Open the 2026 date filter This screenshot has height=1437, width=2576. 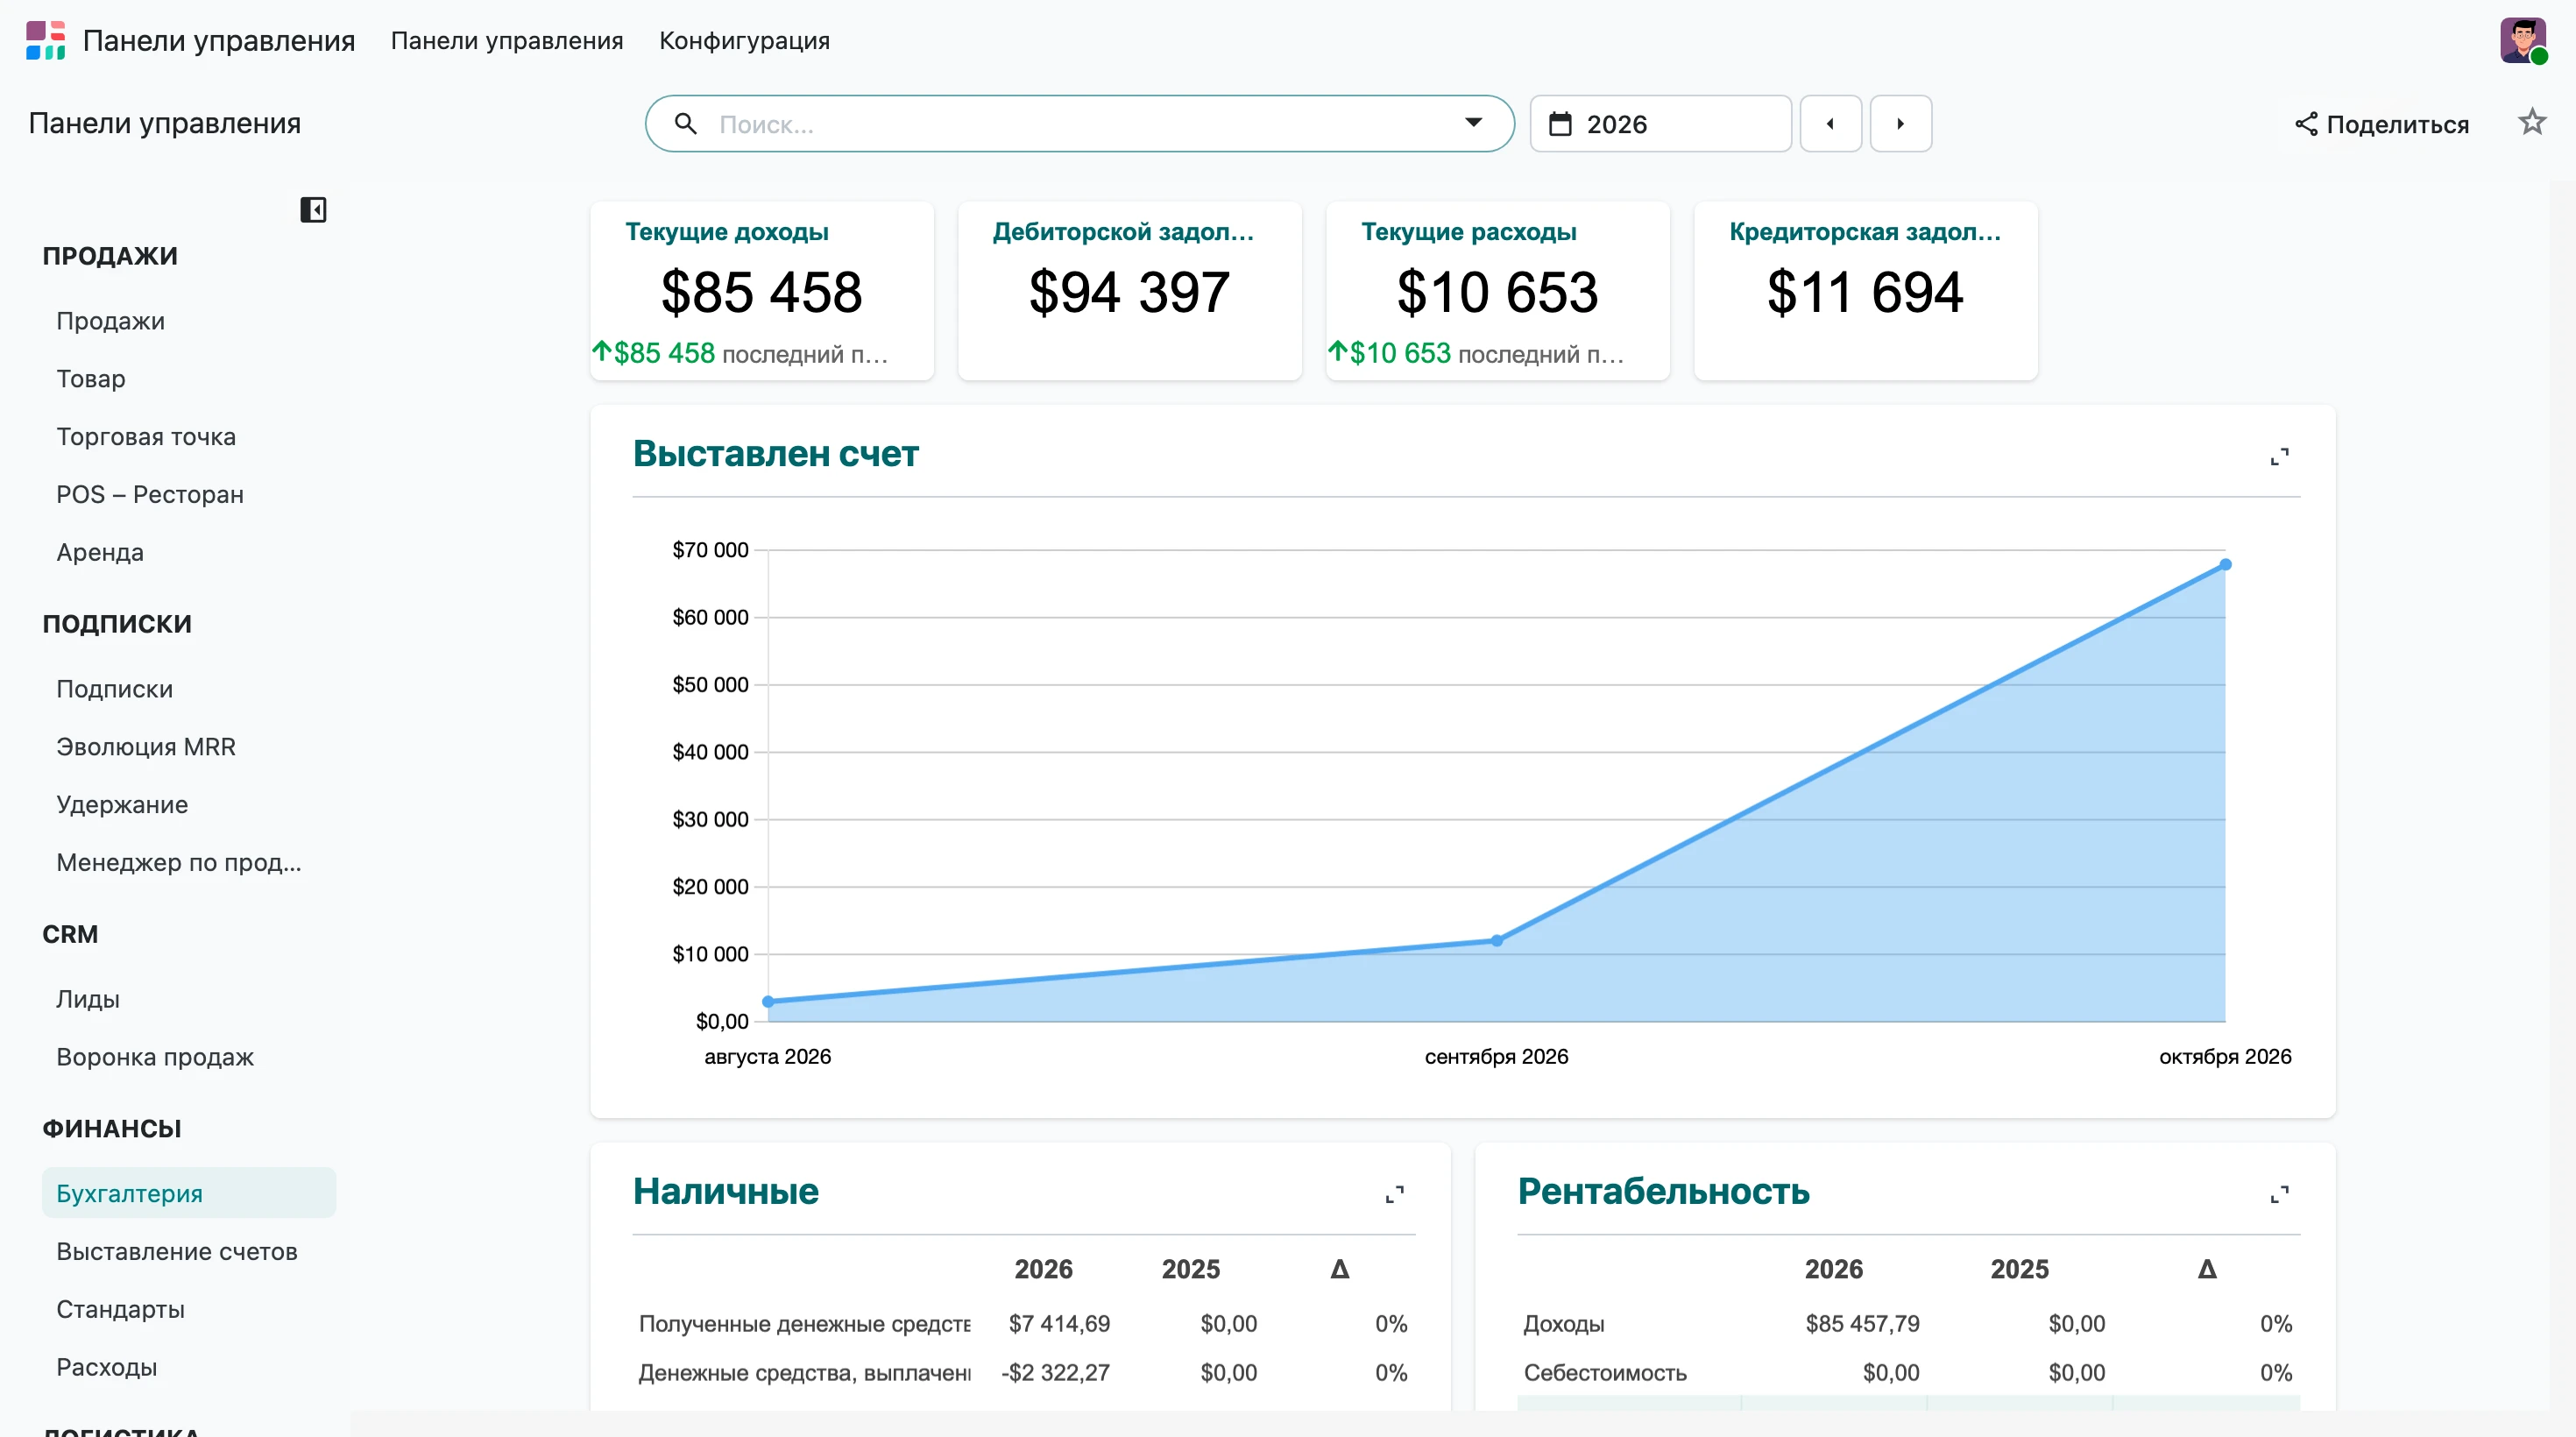(1660, 124)
